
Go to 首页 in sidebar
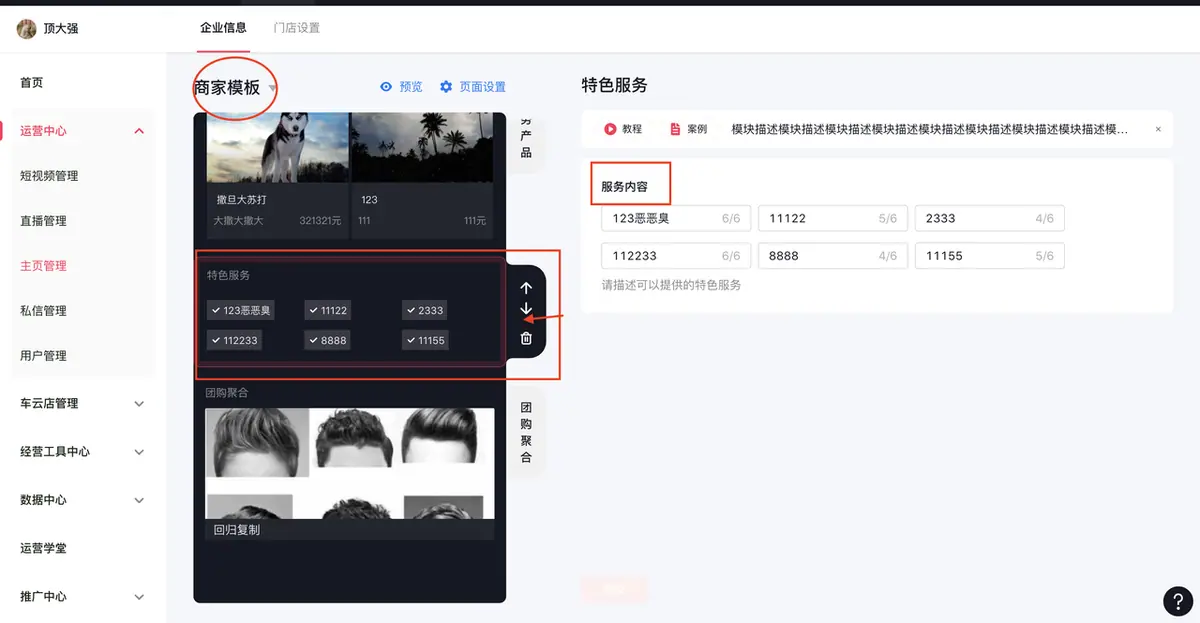pos(32,83)
